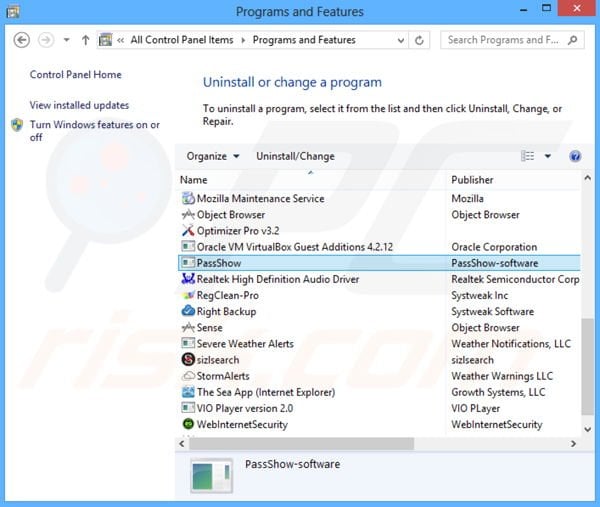Screen dimensions: 600x507
Task: Click All Control Panel Items breadcrumb
Action: click(x=182, y=40)
